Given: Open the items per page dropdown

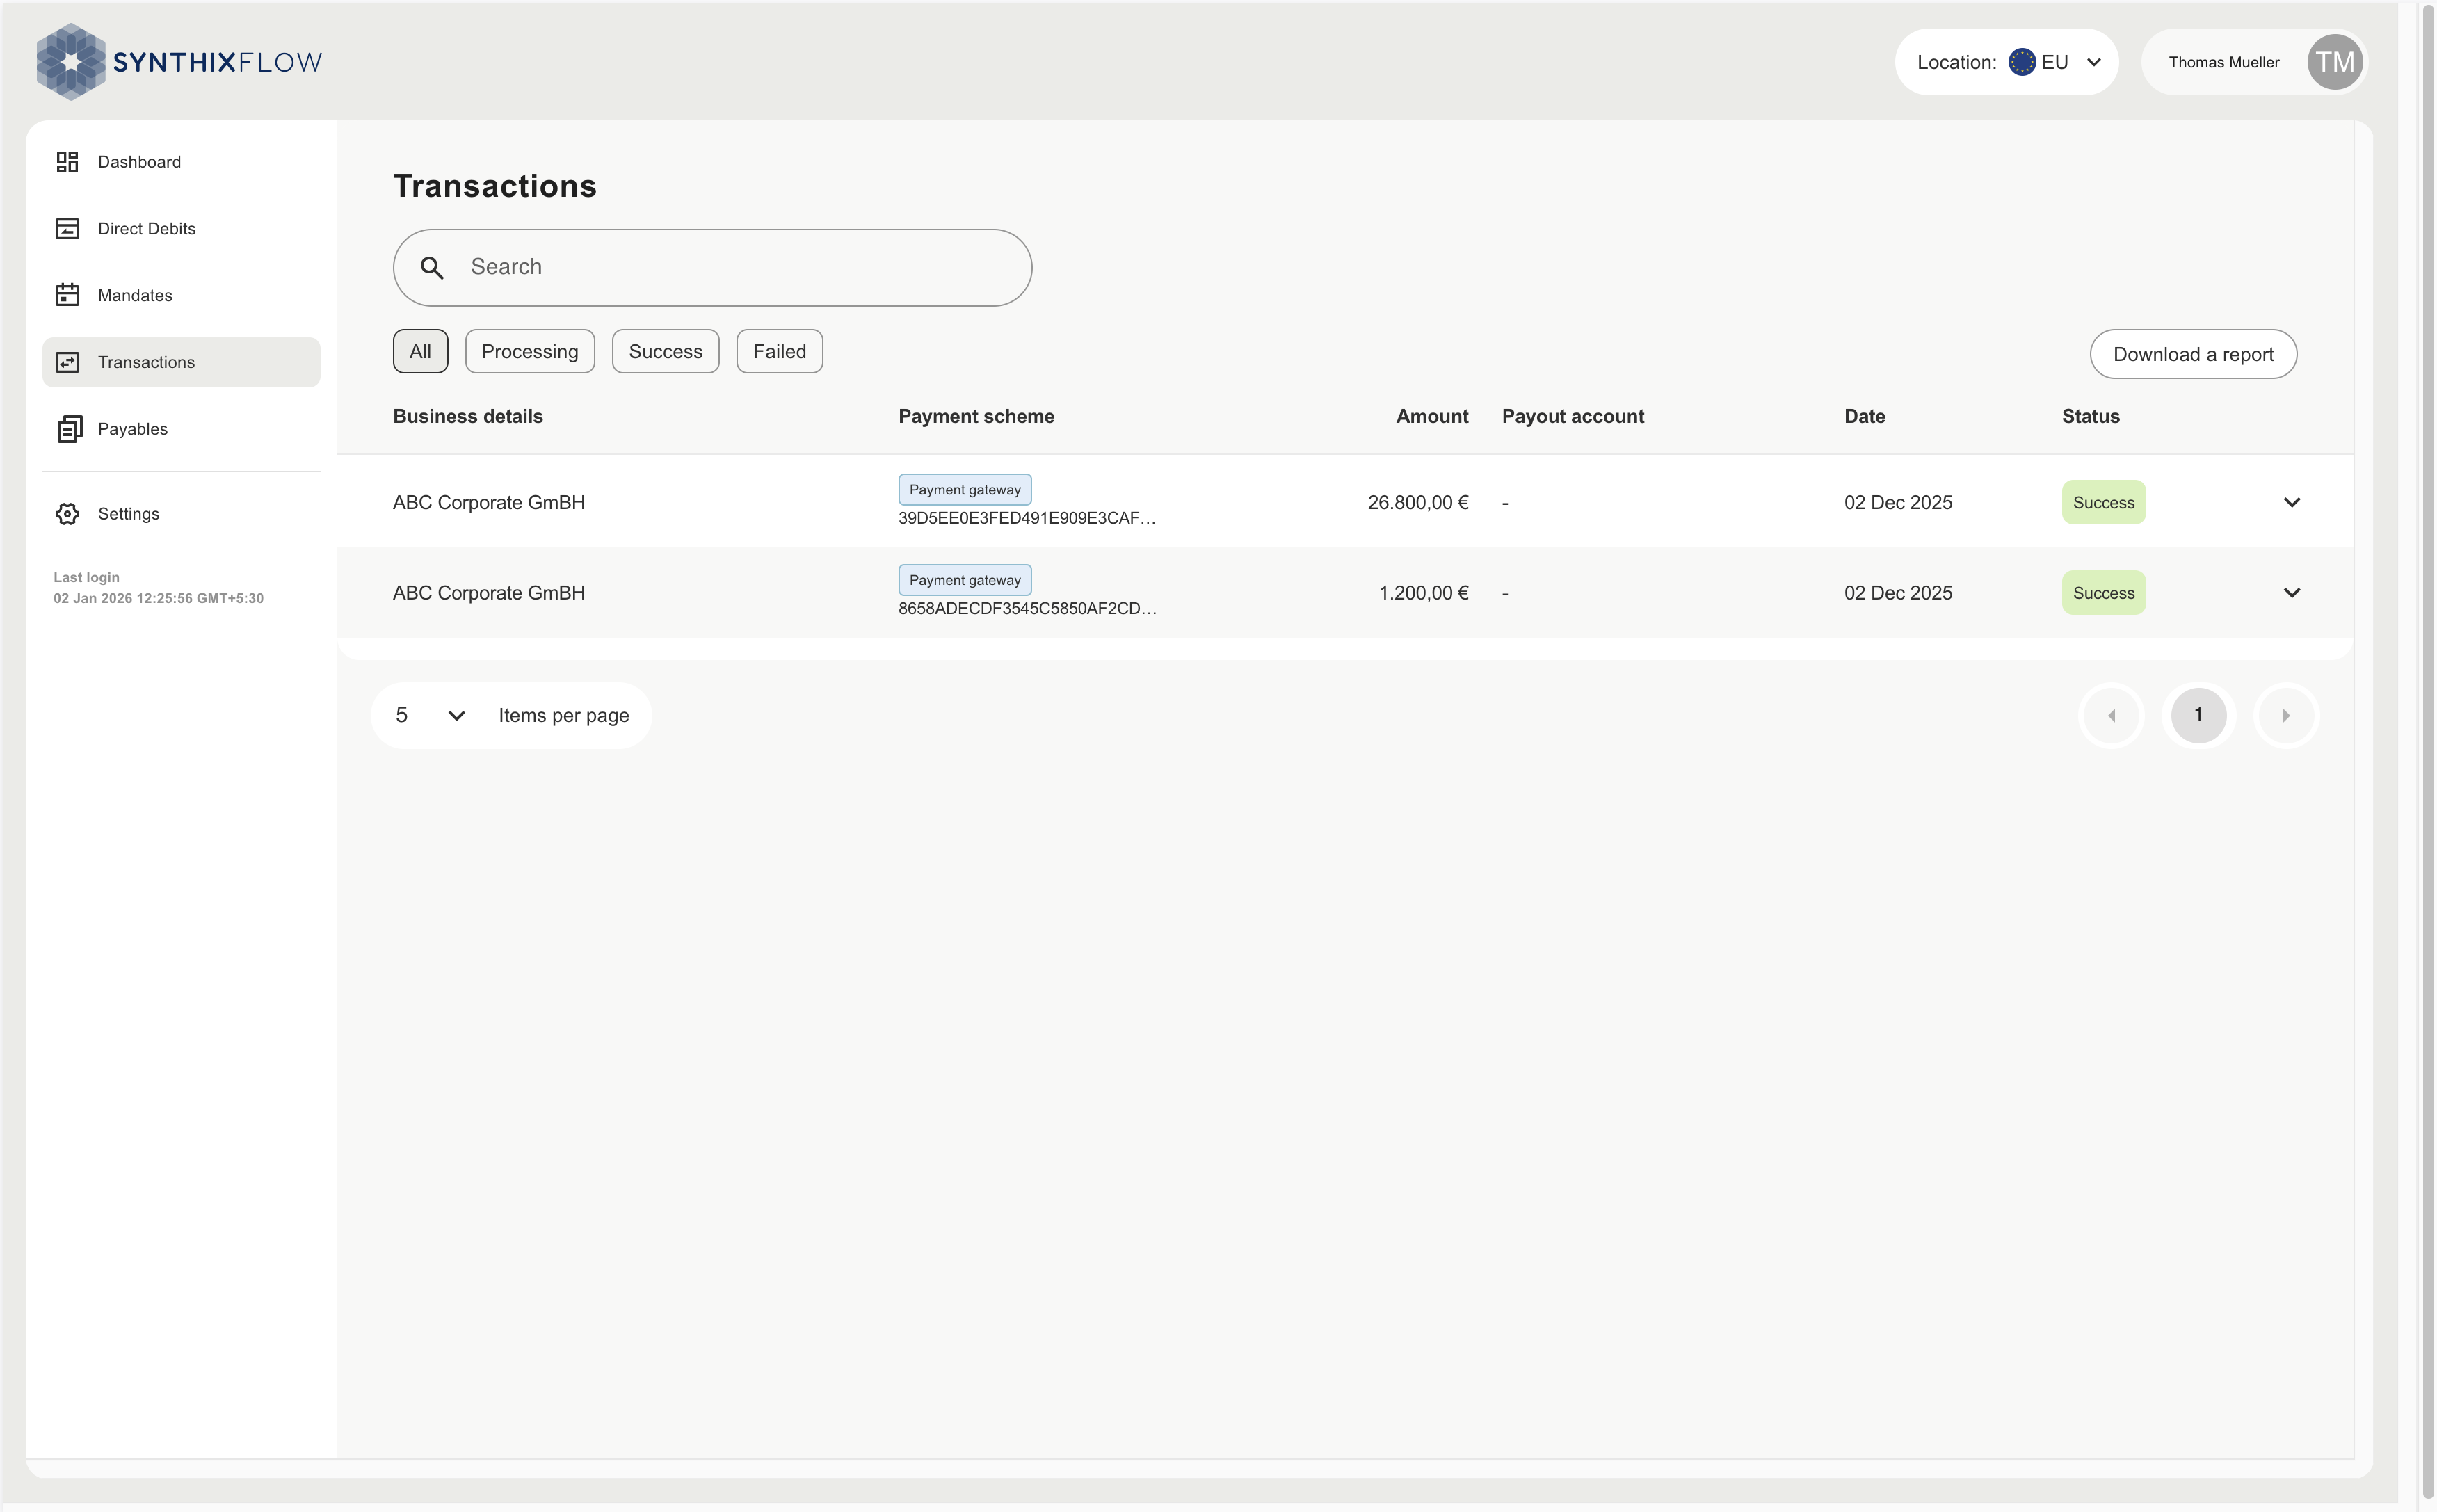Looking at the screenshot, I should pyautogui.click(x=431, y=715).
